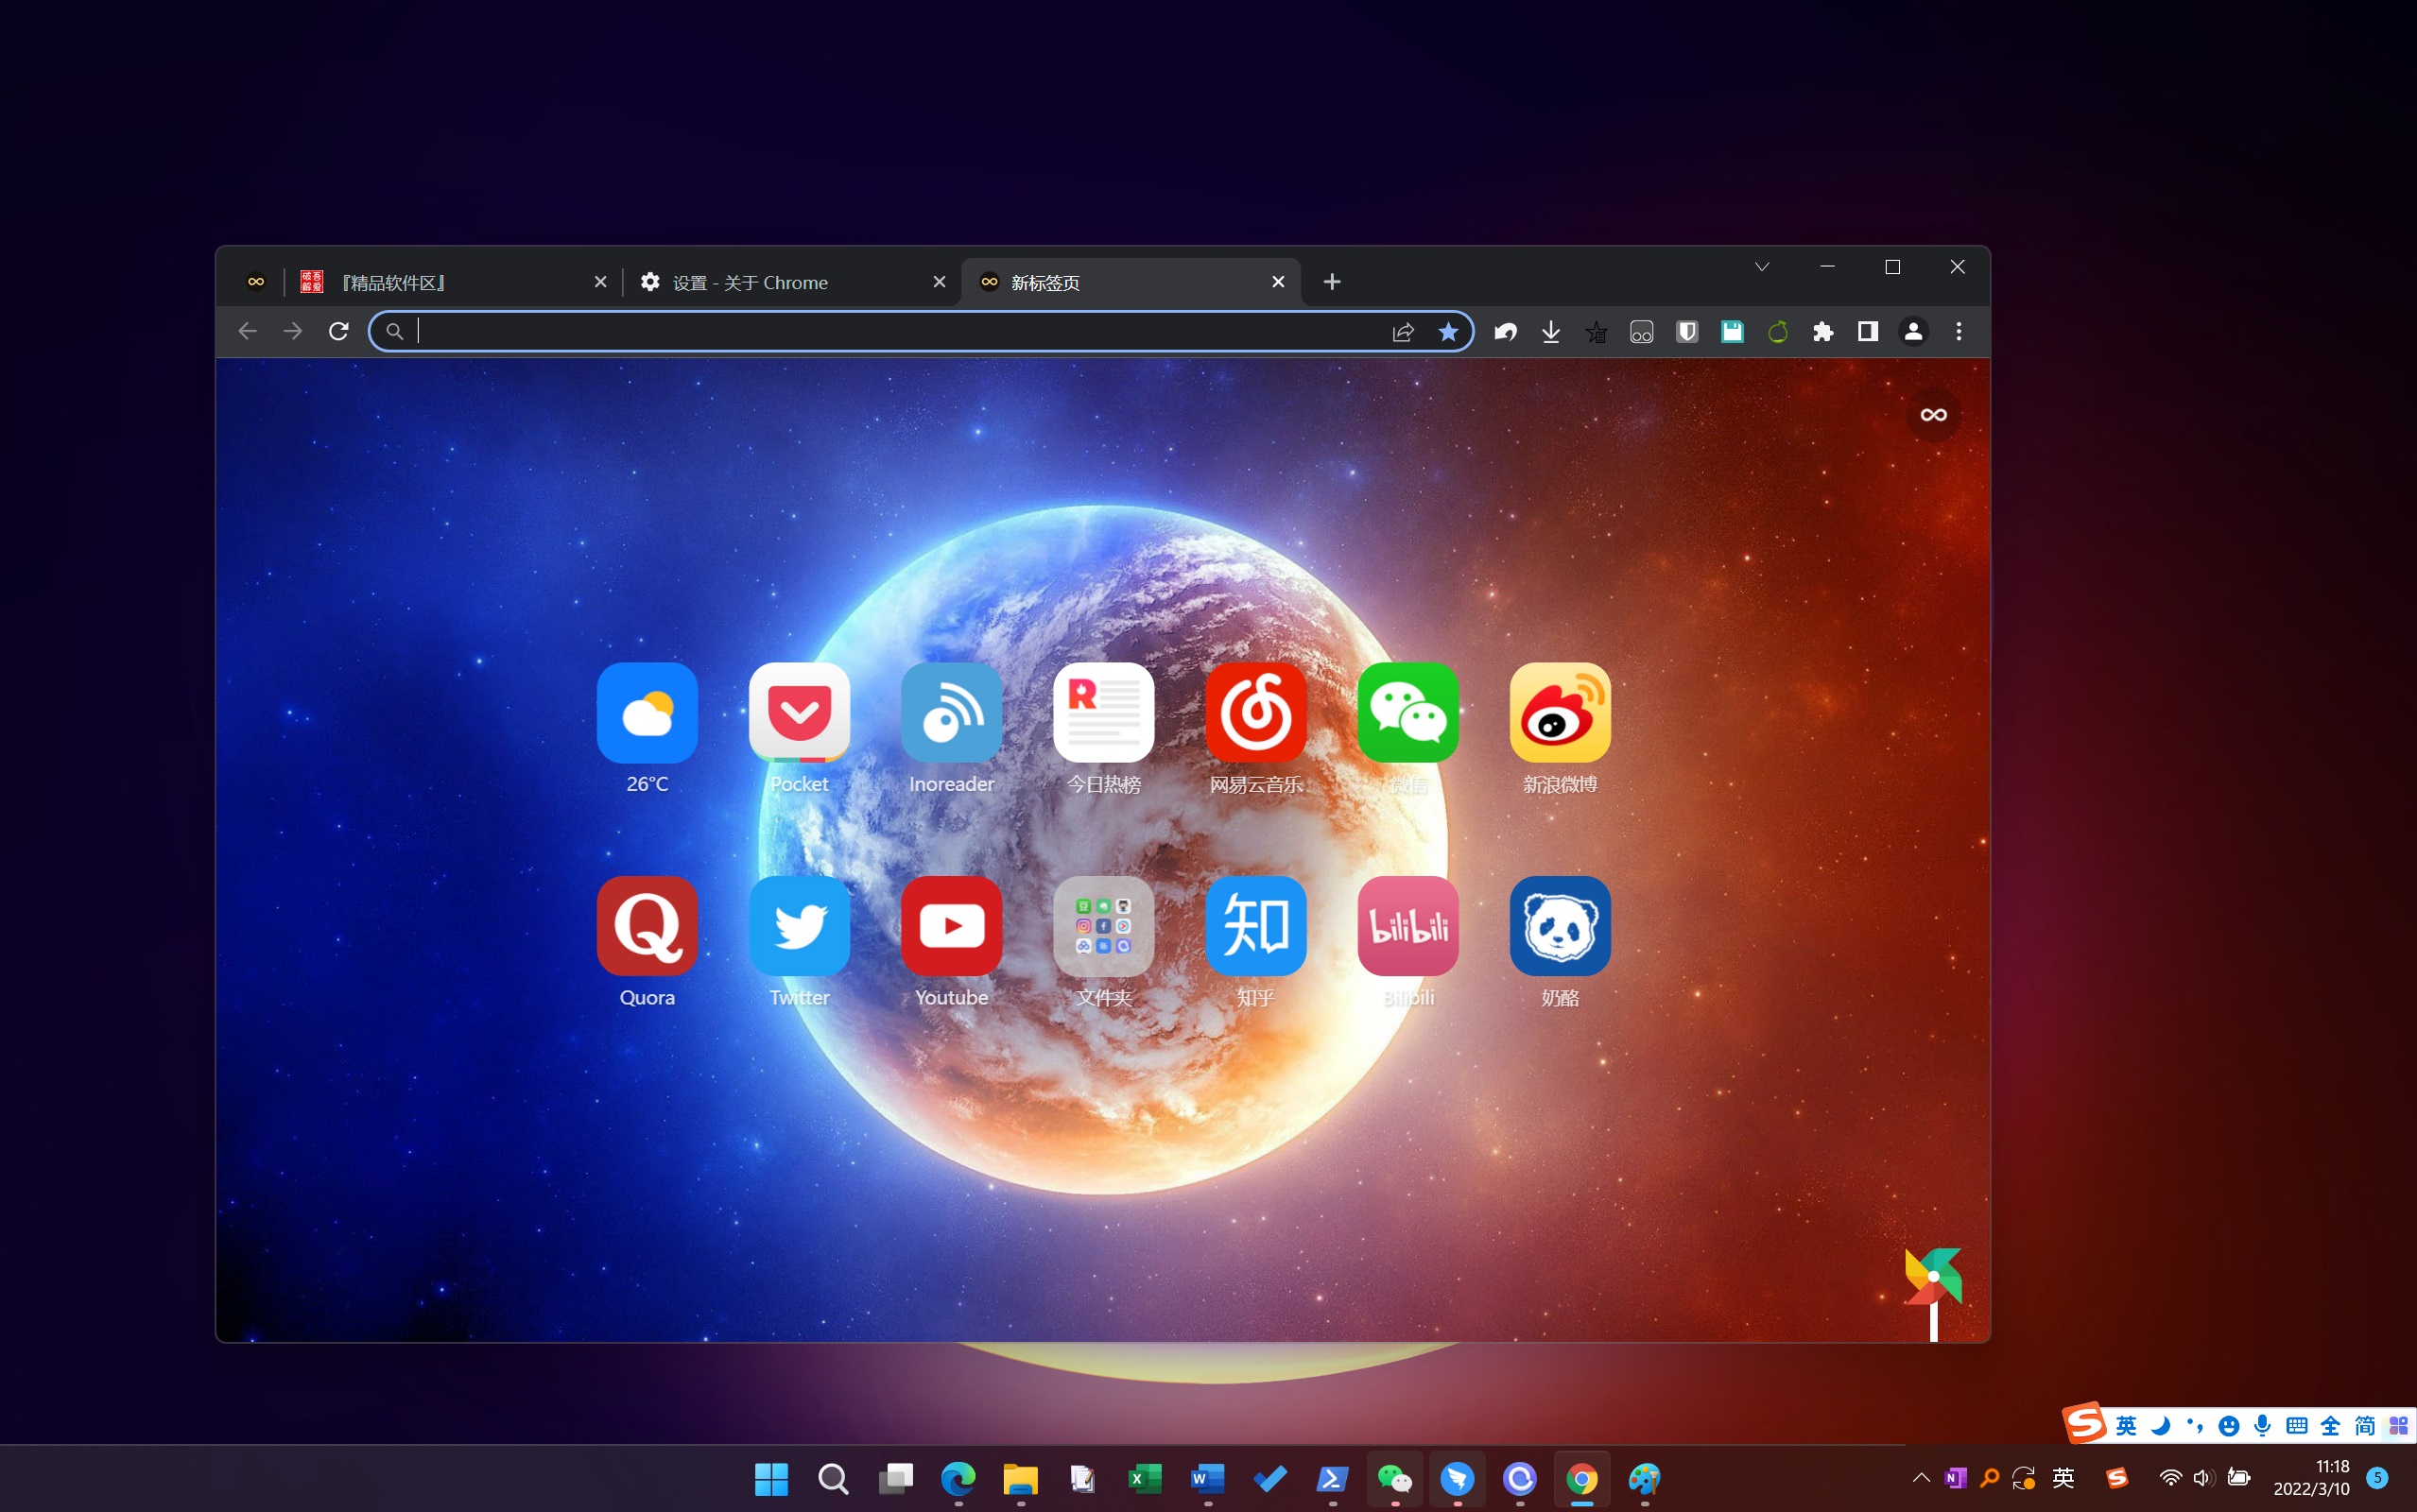Open the Chrome three-dot menu

pos(1957,331)
